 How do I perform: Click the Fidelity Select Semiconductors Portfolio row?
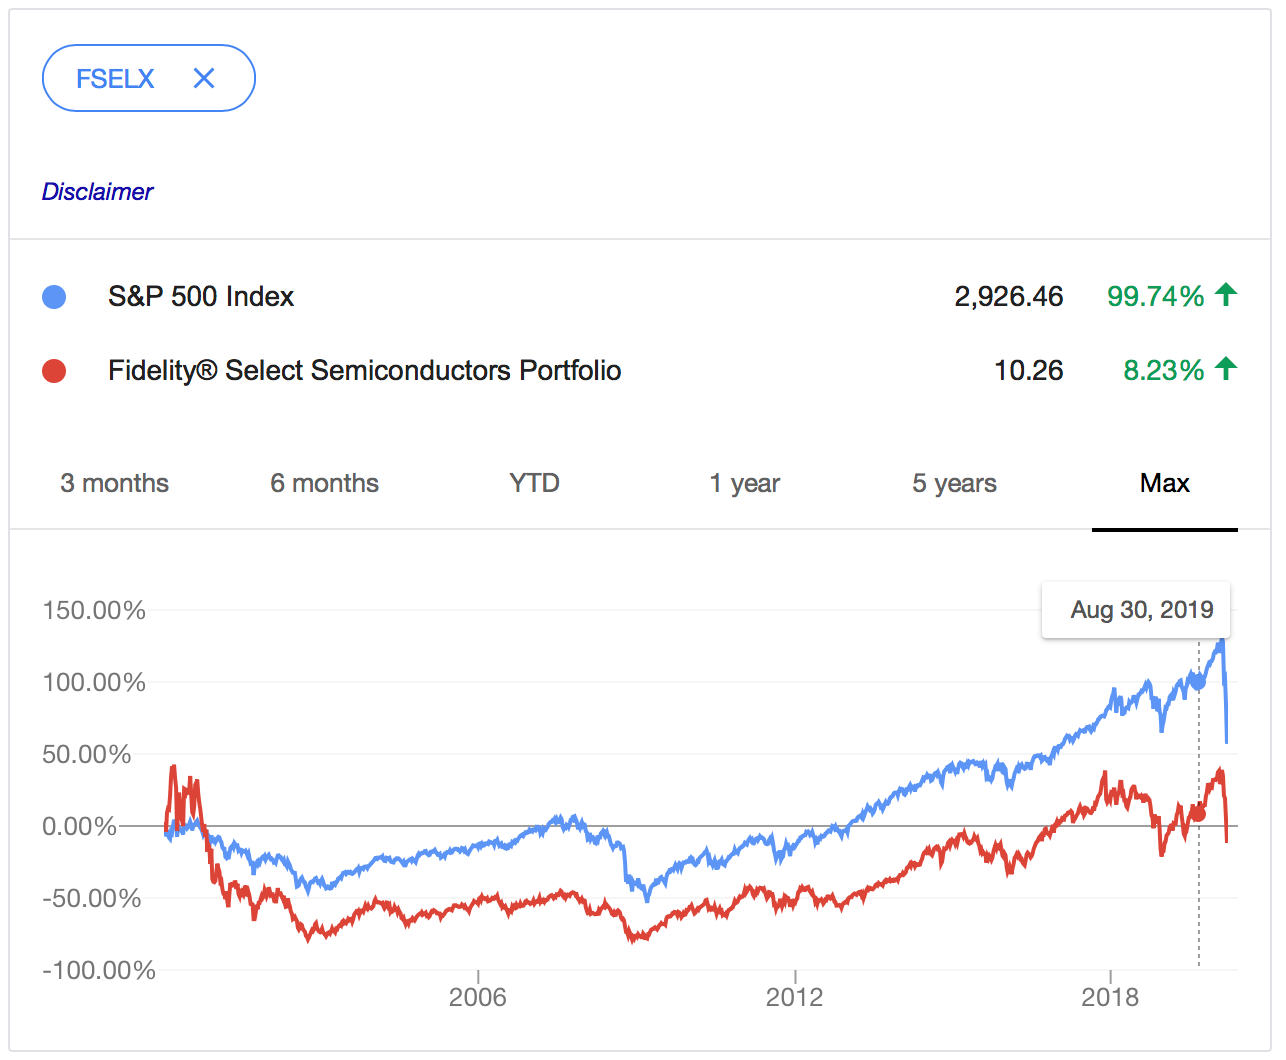(364, 370)
